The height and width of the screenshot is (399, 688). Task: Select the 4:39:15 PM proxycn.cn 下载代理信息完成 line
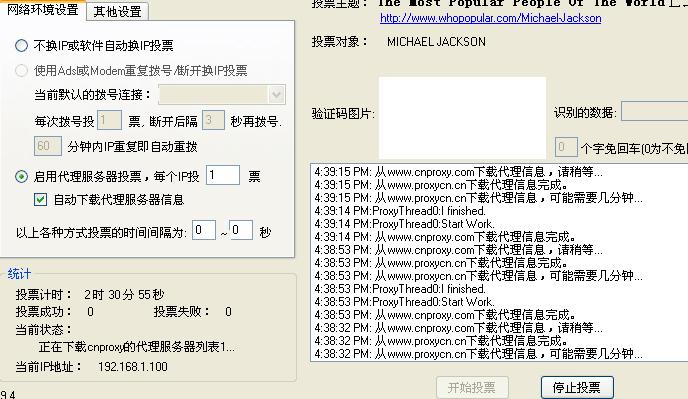(441, 185)
